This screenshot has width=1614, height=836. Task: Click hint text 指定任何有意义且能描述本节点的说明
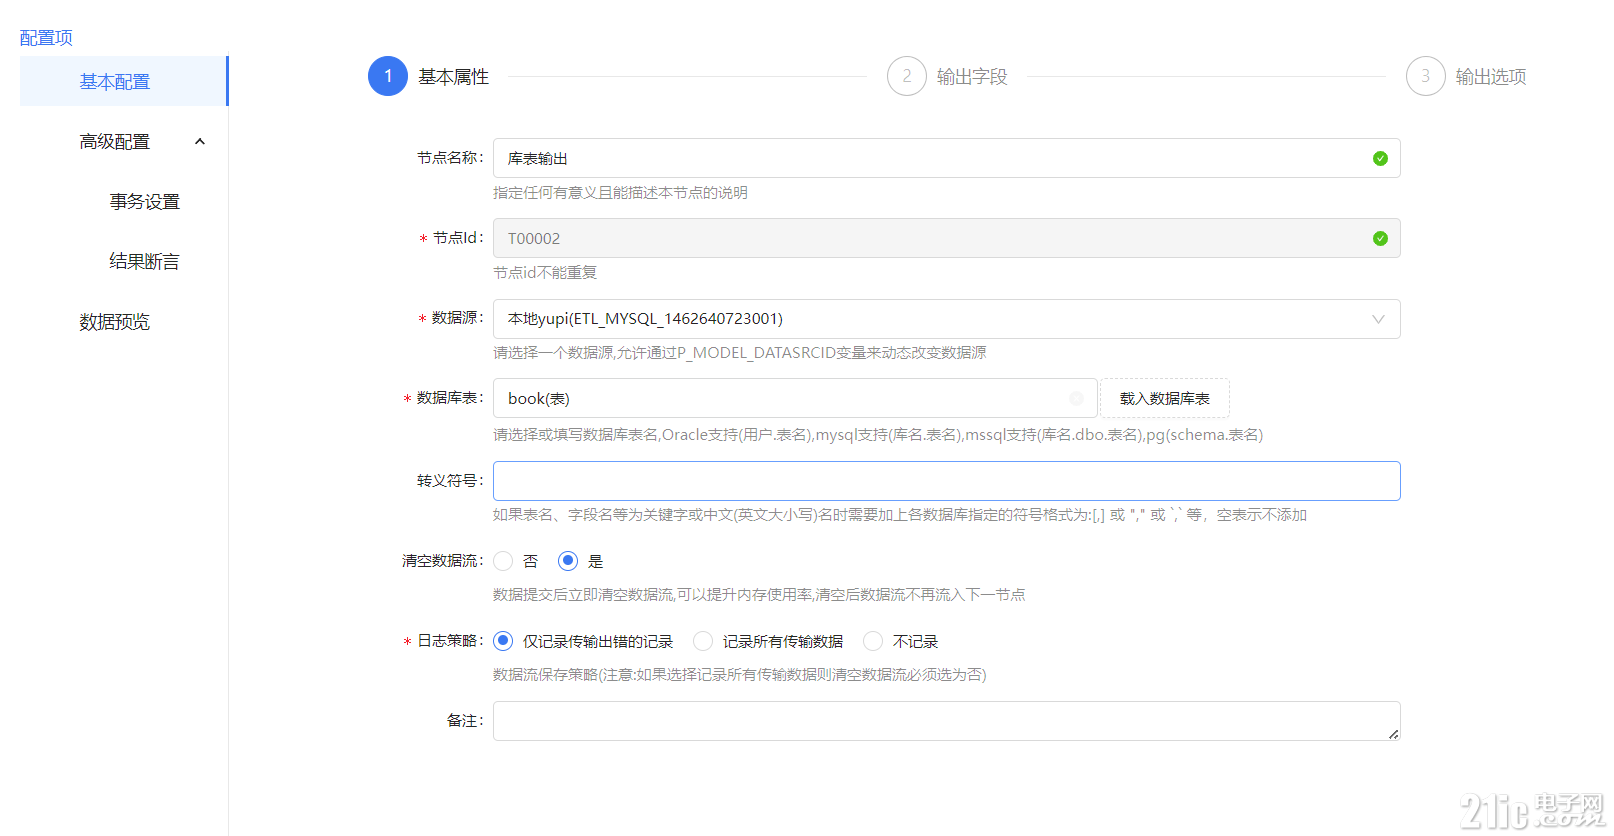[x=620, y=193]
